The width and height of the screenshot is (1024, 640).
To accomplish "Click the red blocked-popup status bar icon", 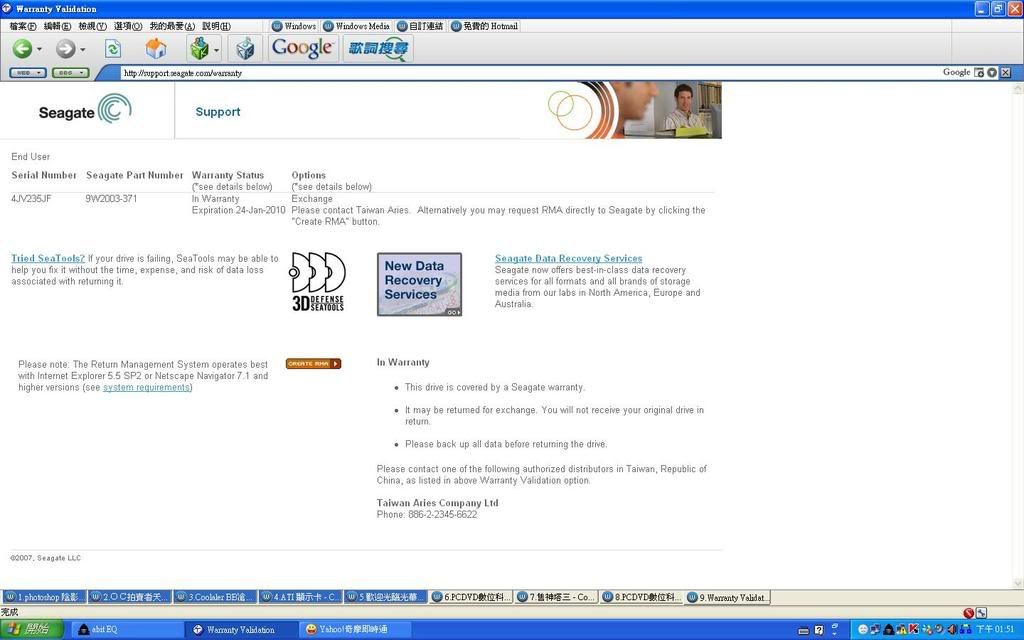I will [968, 613].
